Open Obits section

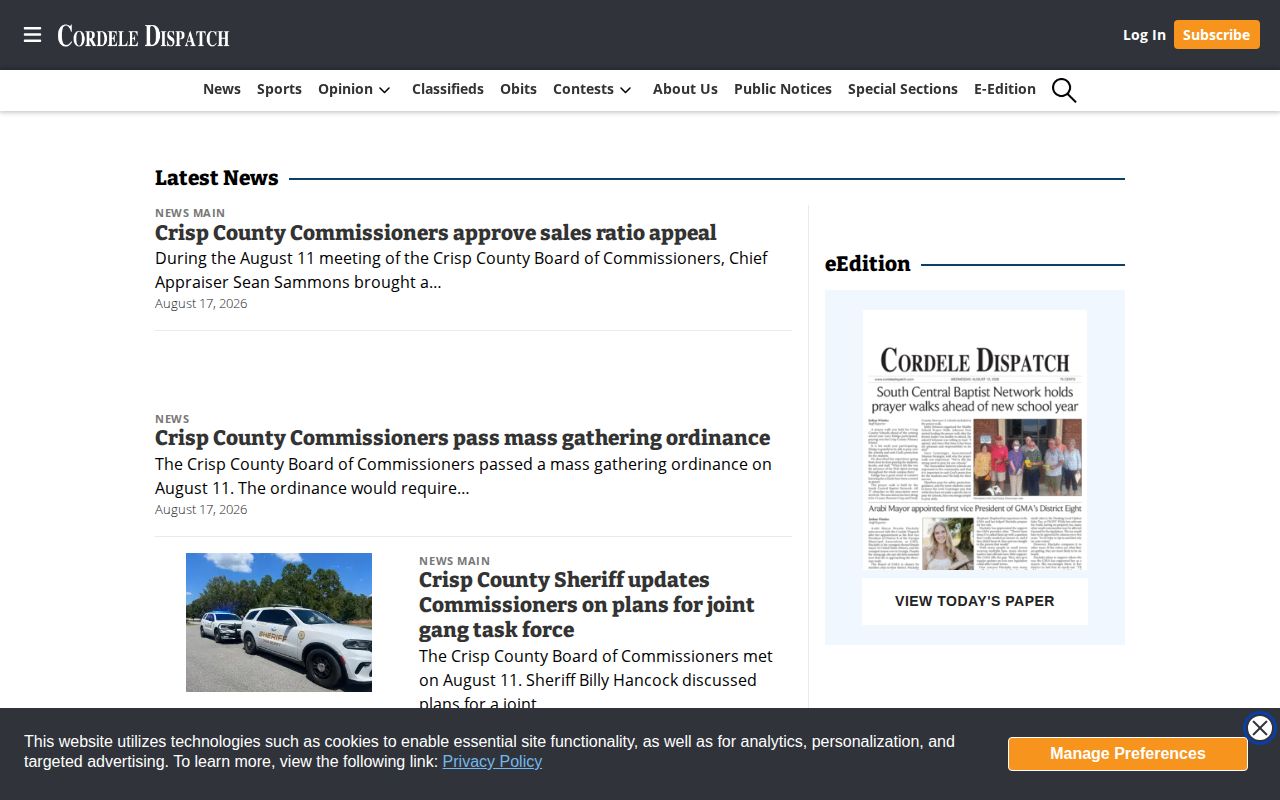(x=518, y=89)
